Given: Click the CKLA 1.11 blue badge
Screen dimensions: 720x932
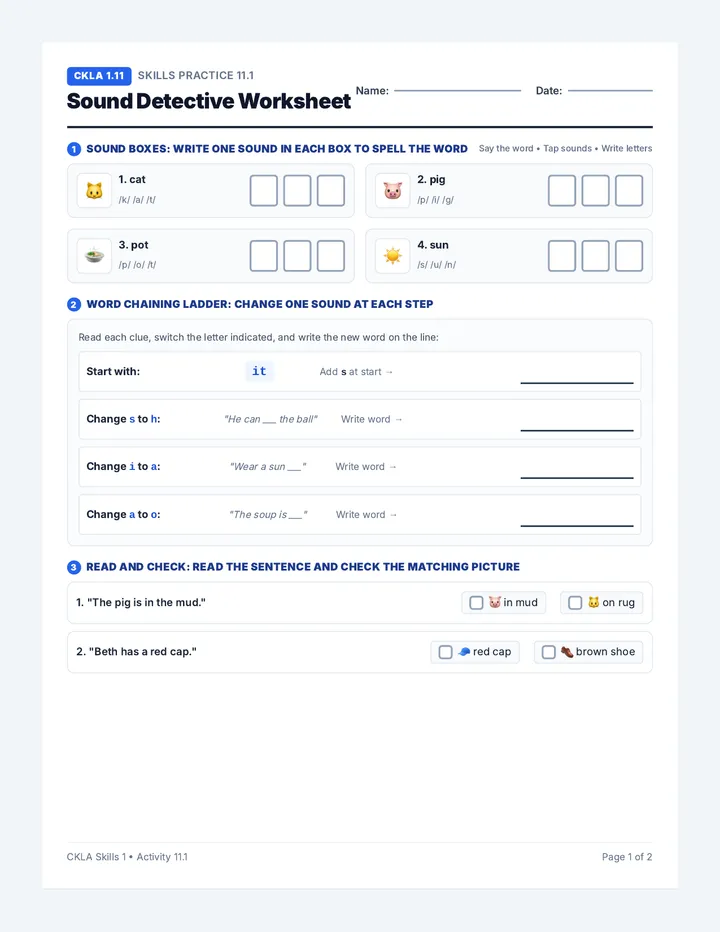Looking at the screenshot, I should (x=99, y=76).
